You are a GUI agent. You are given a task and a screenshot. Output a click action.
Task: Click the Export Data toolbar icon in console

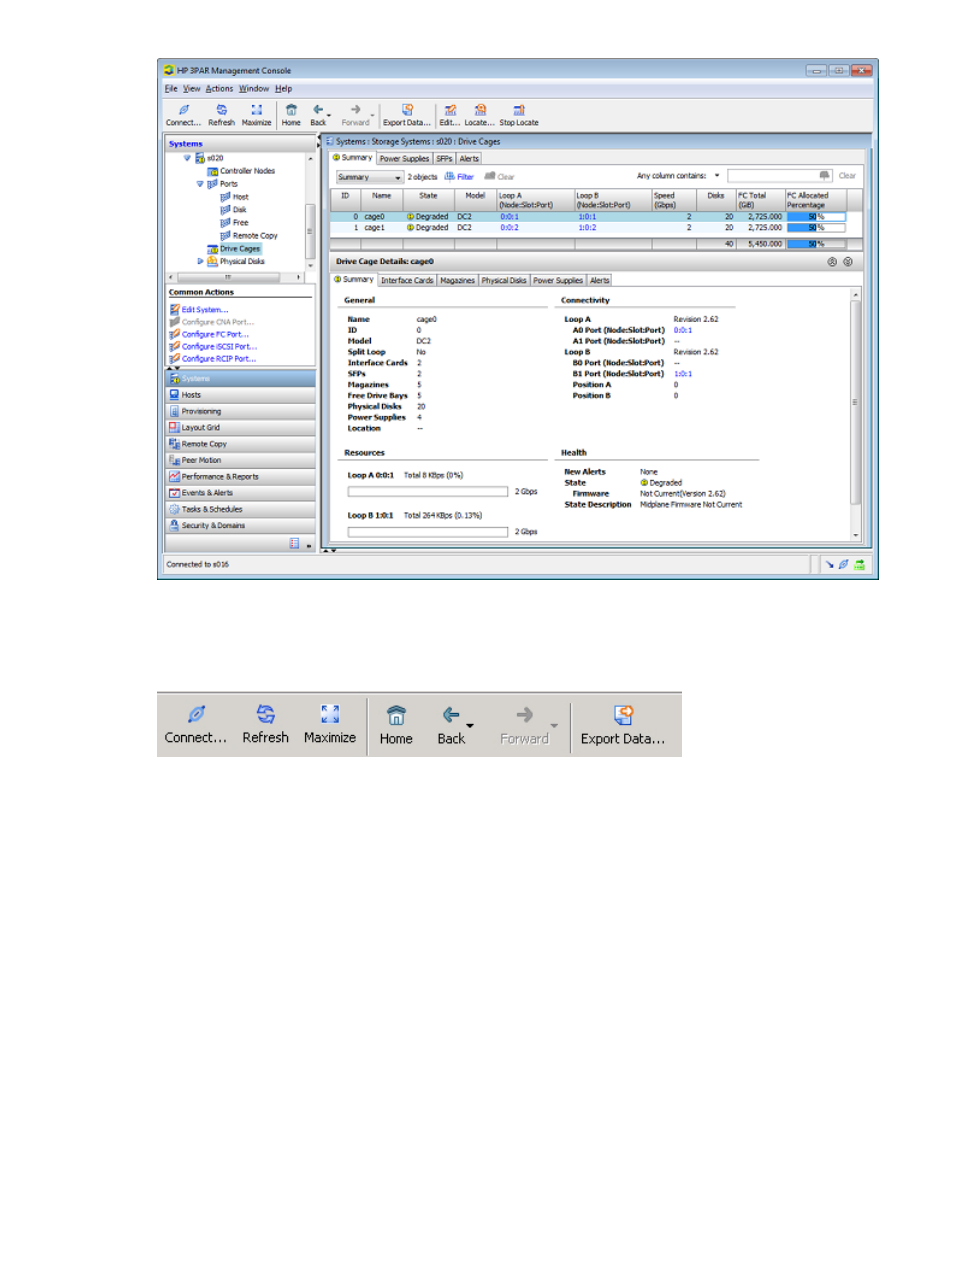pyautogui.click(x=407, y=110)
